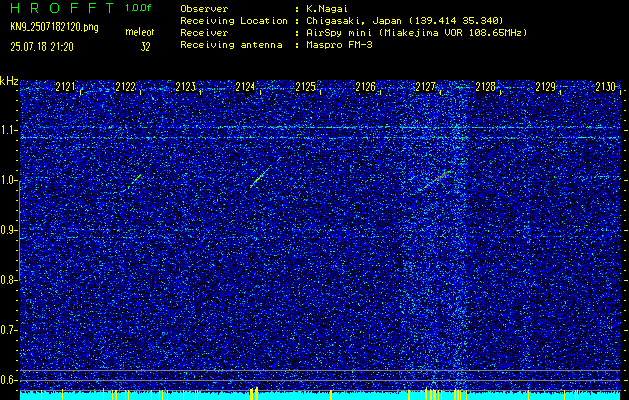Click the 0.9 kHz axis label

[8, 230]
